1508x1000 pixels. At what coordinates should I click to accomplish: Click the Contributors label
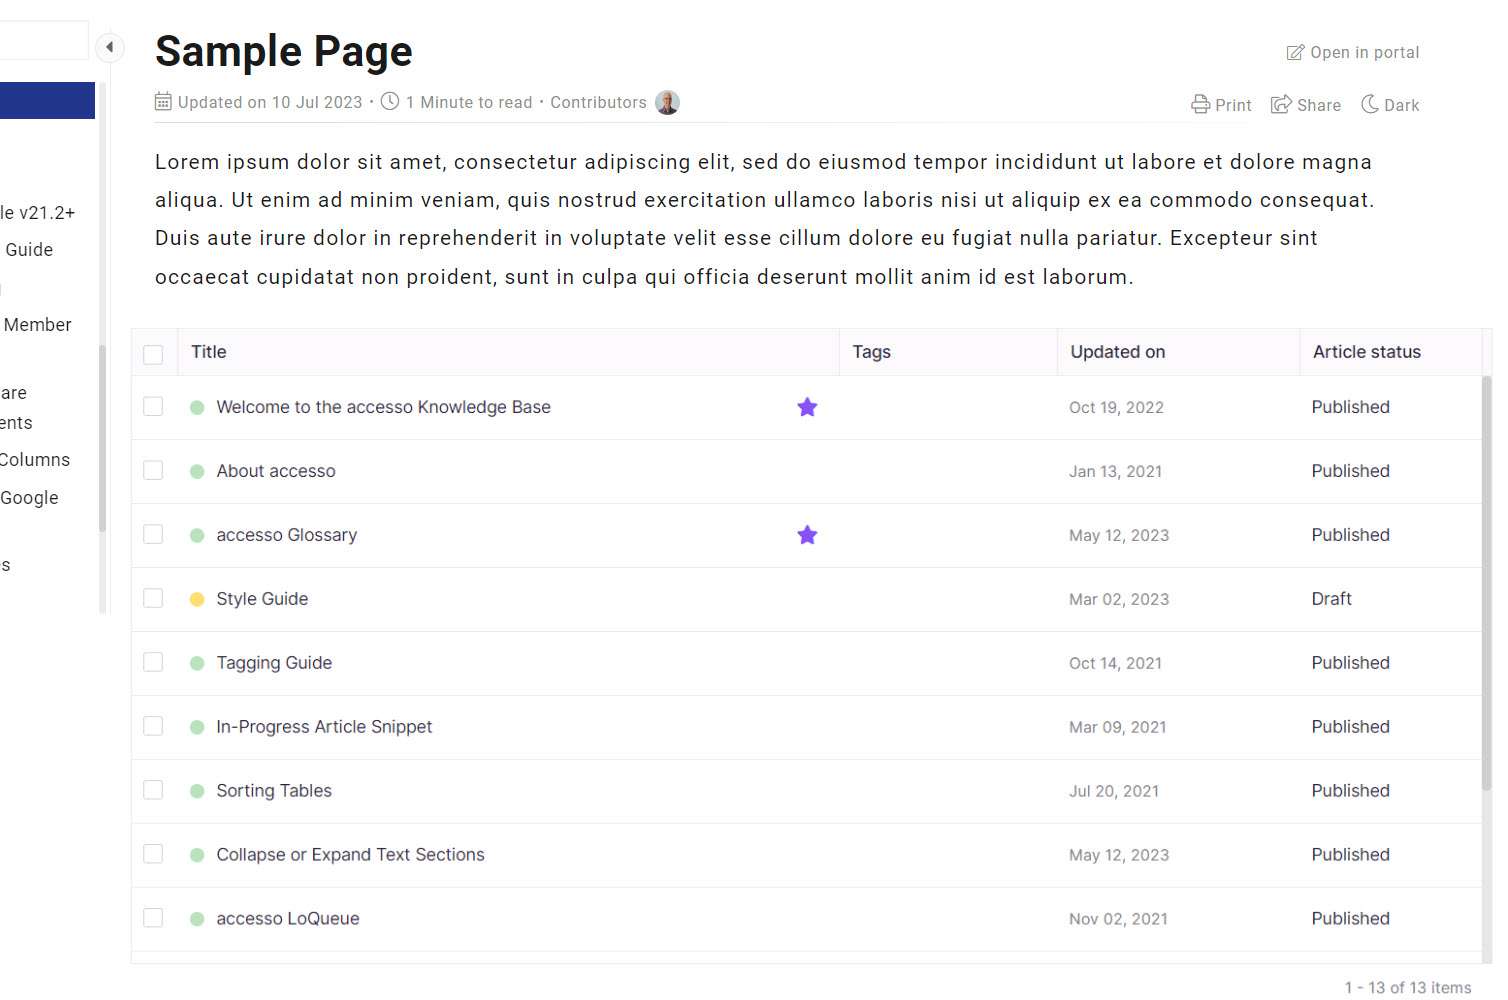[598, 102]
